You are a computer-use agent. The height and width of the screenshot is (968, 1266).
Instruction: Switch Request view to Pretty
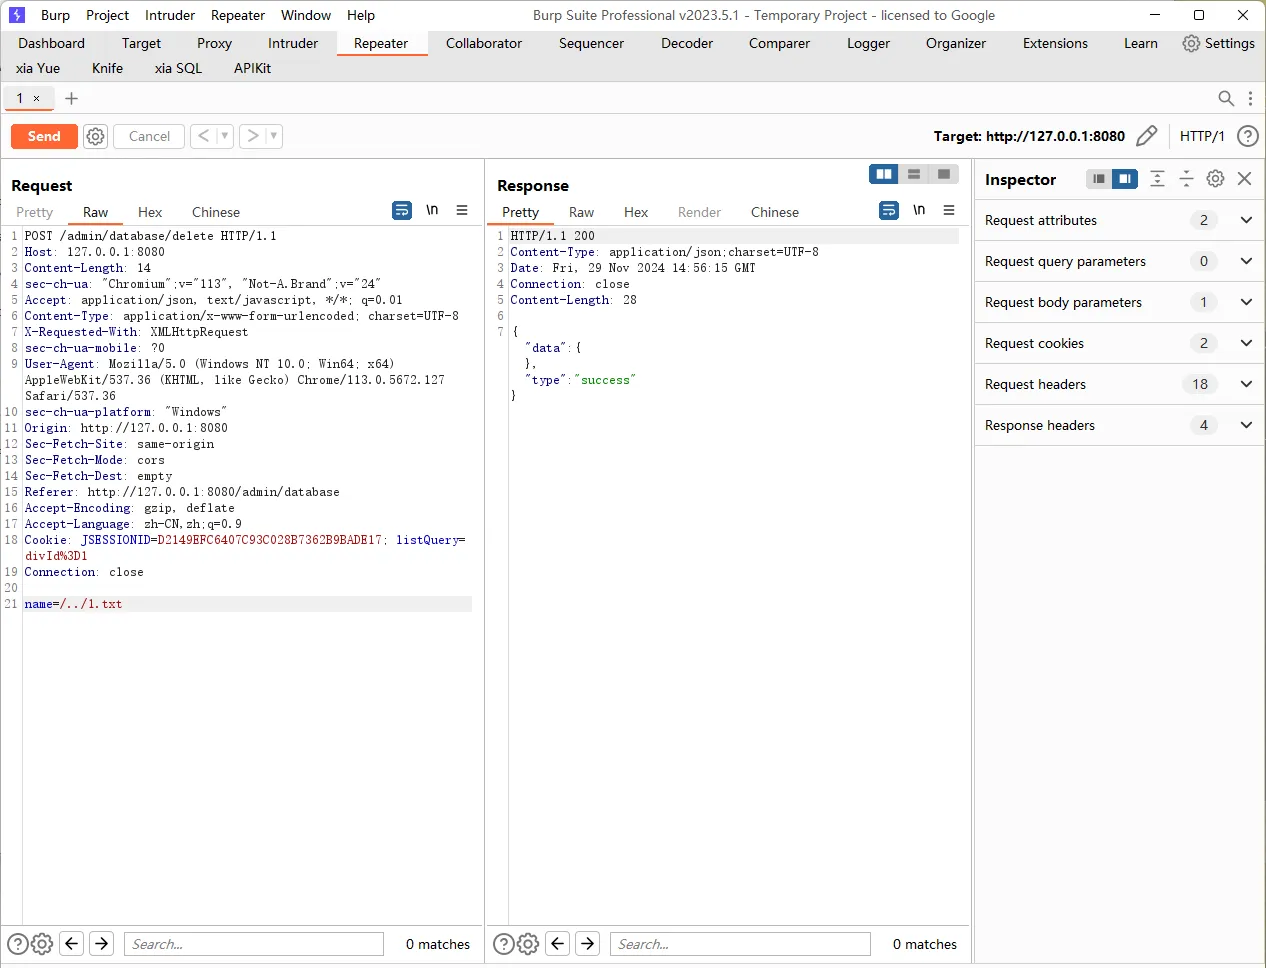(34, 212)
